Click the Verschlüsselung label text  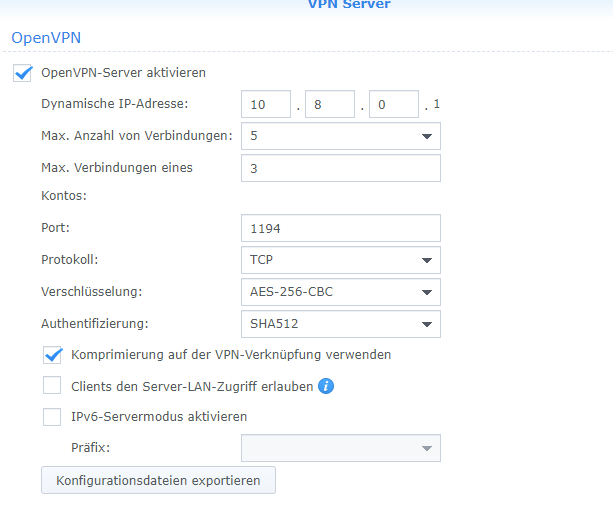pyautogui.click(x=92, y=292)
